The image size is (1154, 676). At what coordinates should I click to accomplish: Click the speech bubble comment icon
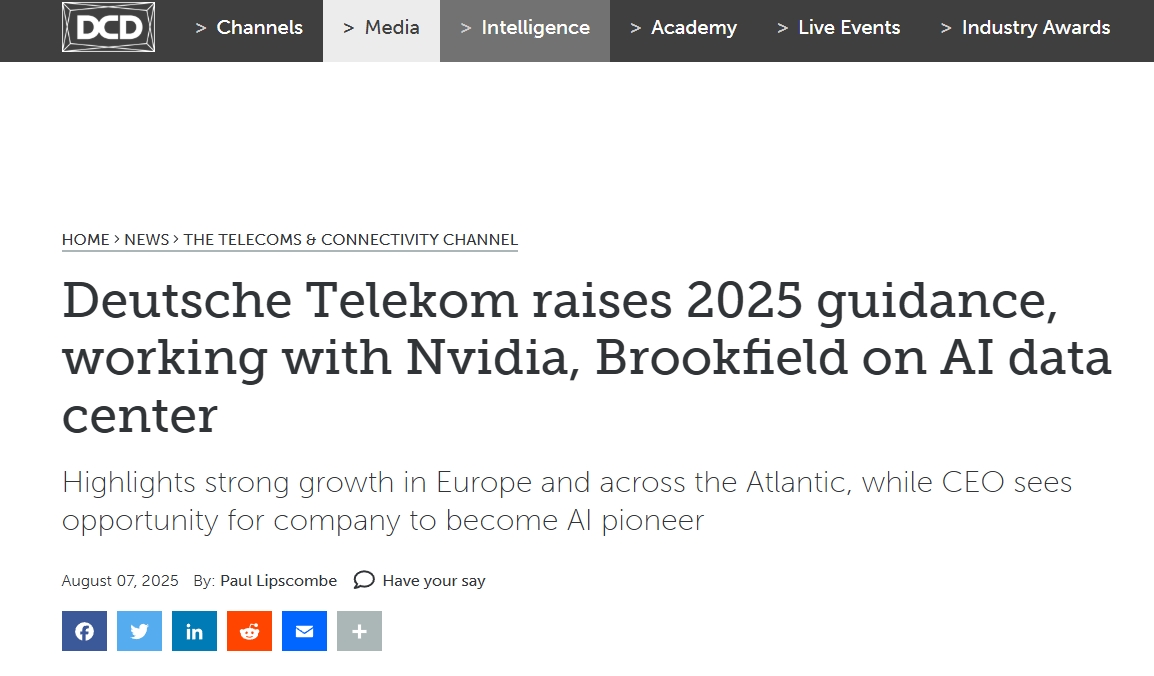click(364, 580)
